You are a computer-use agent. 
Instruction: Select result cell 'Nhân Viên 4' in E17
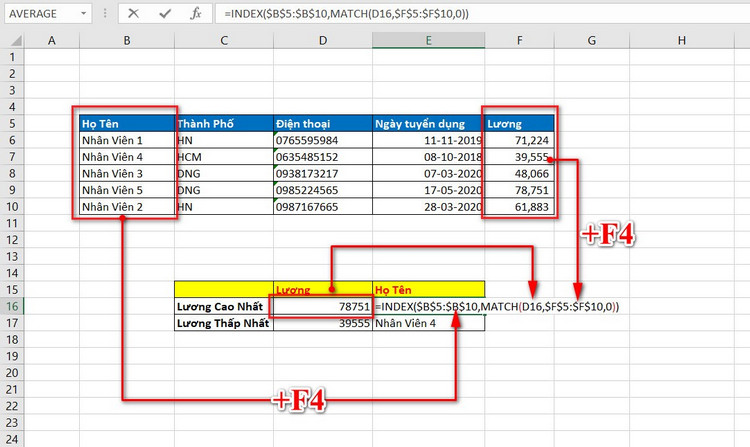click(429, 323)
